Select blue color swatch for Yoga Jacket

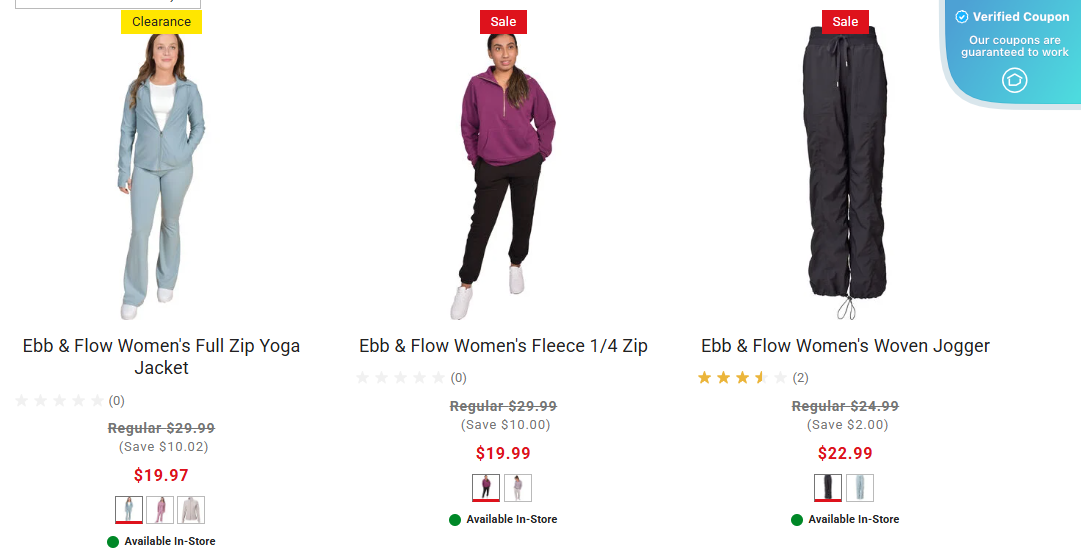[129, 510]
